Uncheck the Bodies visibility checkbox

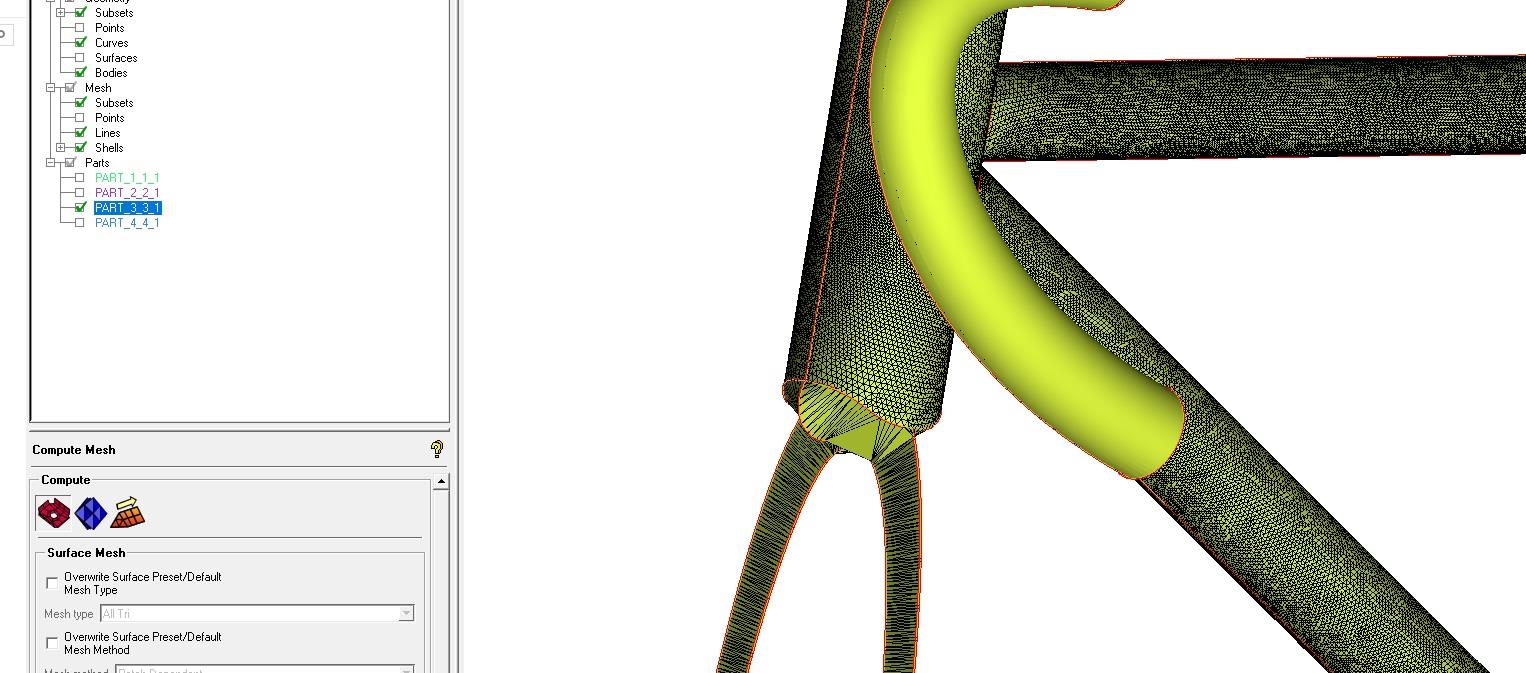point(80,72)
